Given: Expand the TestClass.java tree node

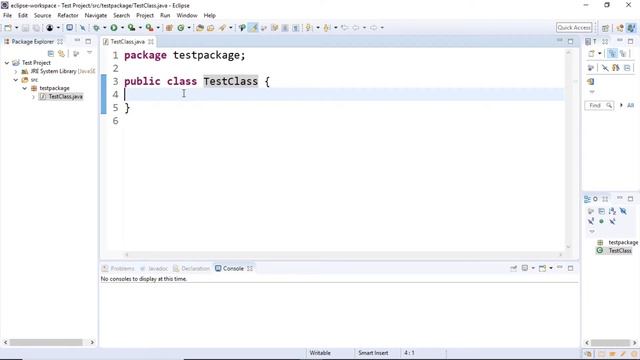Looking at the screenshot, I should [33, 97].
